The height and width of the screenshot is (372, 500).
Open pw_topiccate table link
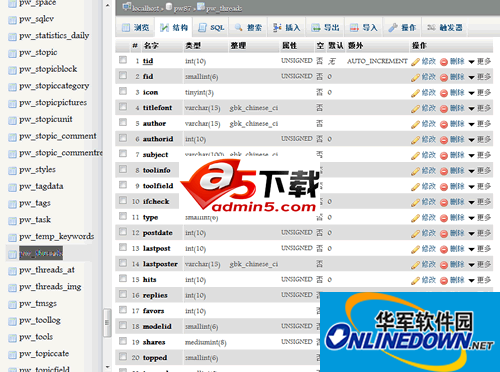click(x=44, y=354)
